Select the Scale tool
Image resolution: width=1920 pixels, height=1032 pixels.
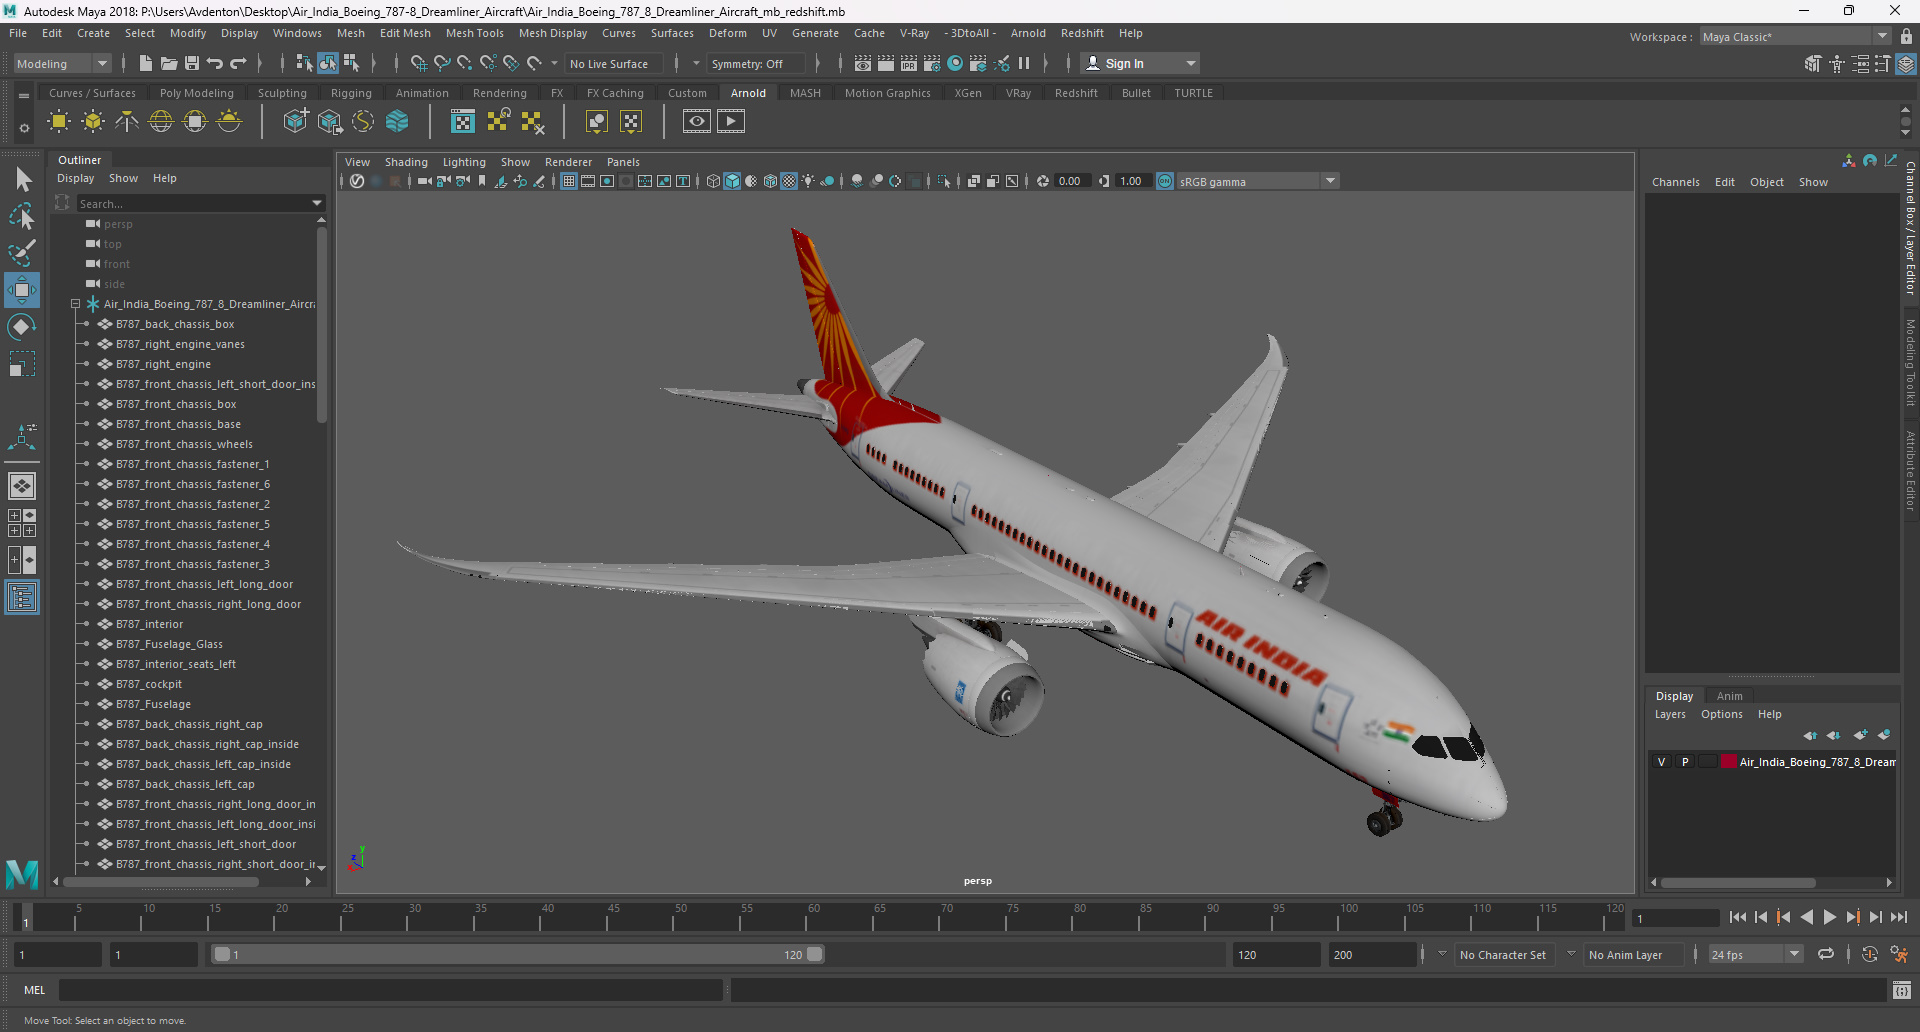click(x=22, y=364)
